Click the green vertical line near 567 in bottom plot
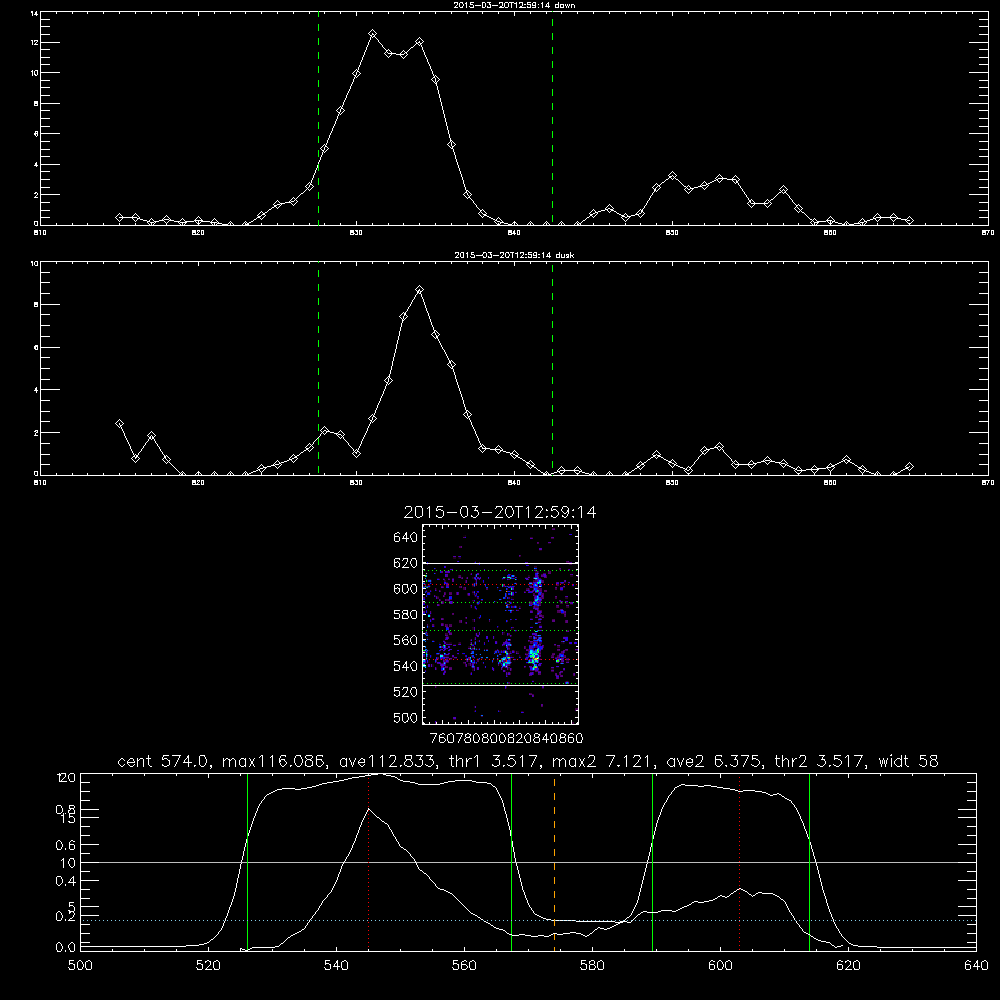 [511, 862]
